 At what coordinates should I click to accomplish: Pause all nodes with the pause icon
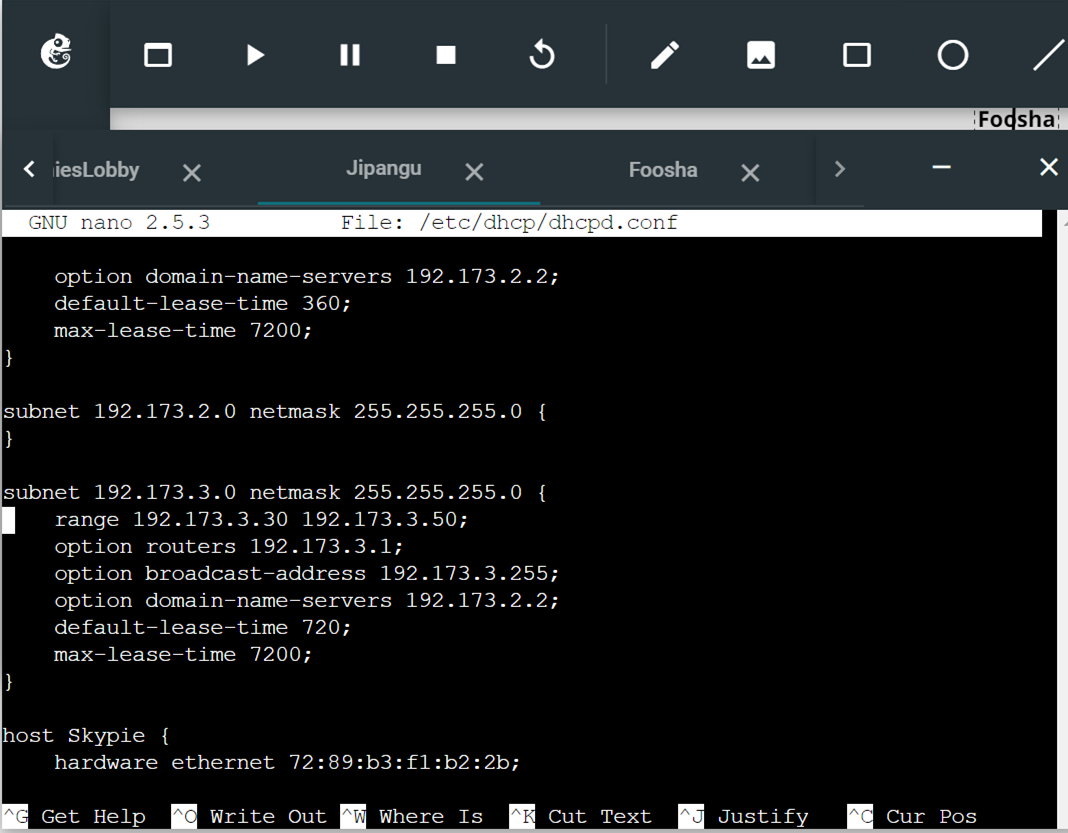(x=350, y=55)
